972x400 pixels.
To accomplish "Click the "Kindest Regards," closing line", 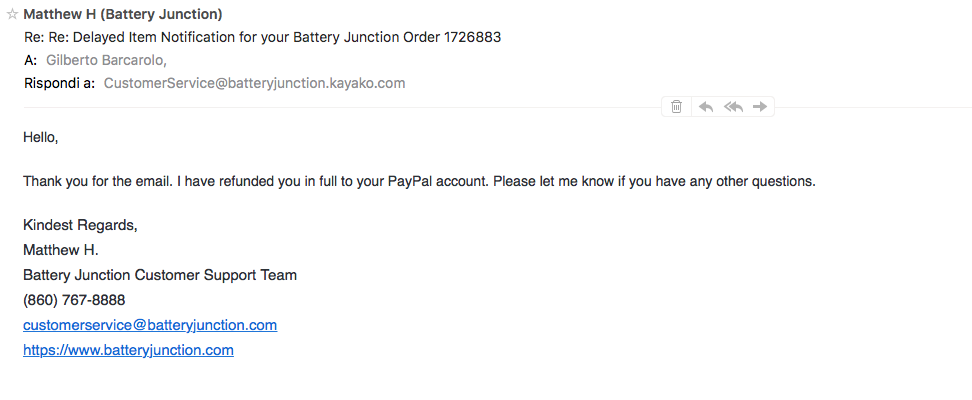I will (80, 225).
